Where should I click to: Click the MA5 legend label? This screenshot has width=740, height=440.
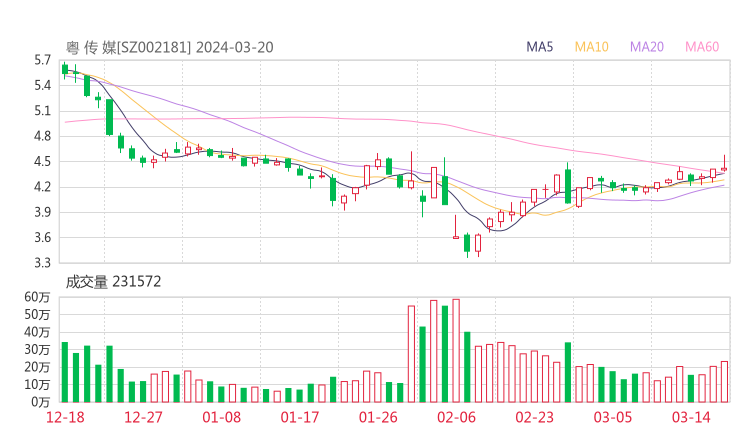tap(539, 47)
